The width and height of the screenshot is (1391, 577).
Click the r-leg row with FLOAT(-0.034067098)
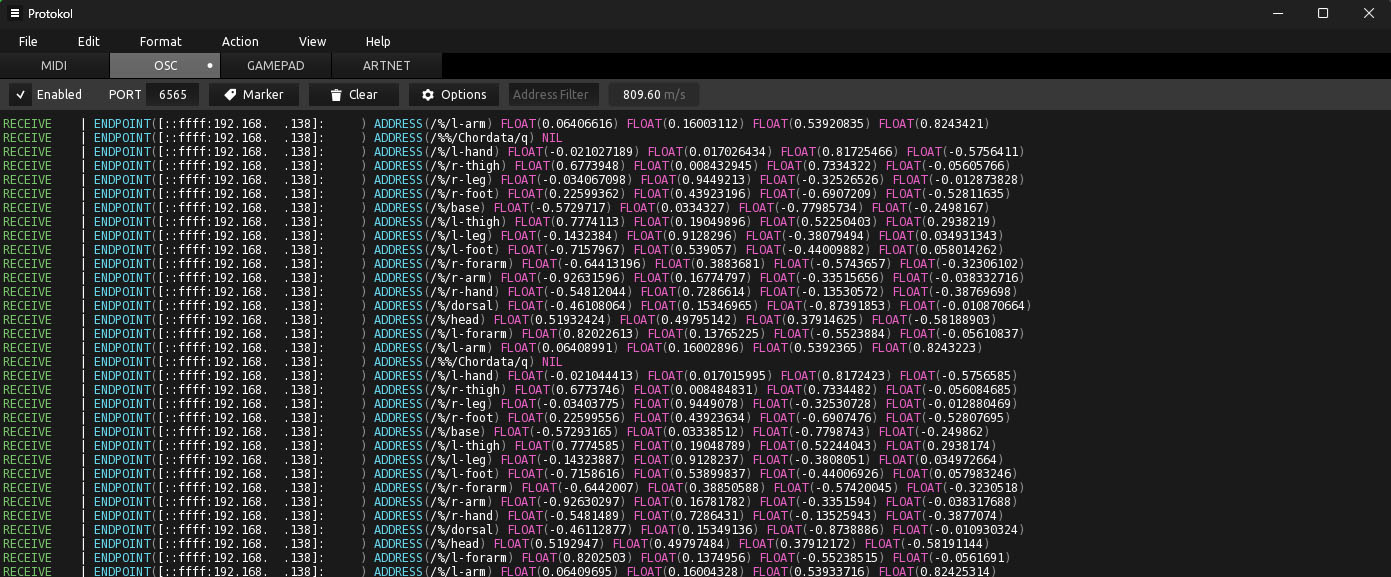pos(512,180)
